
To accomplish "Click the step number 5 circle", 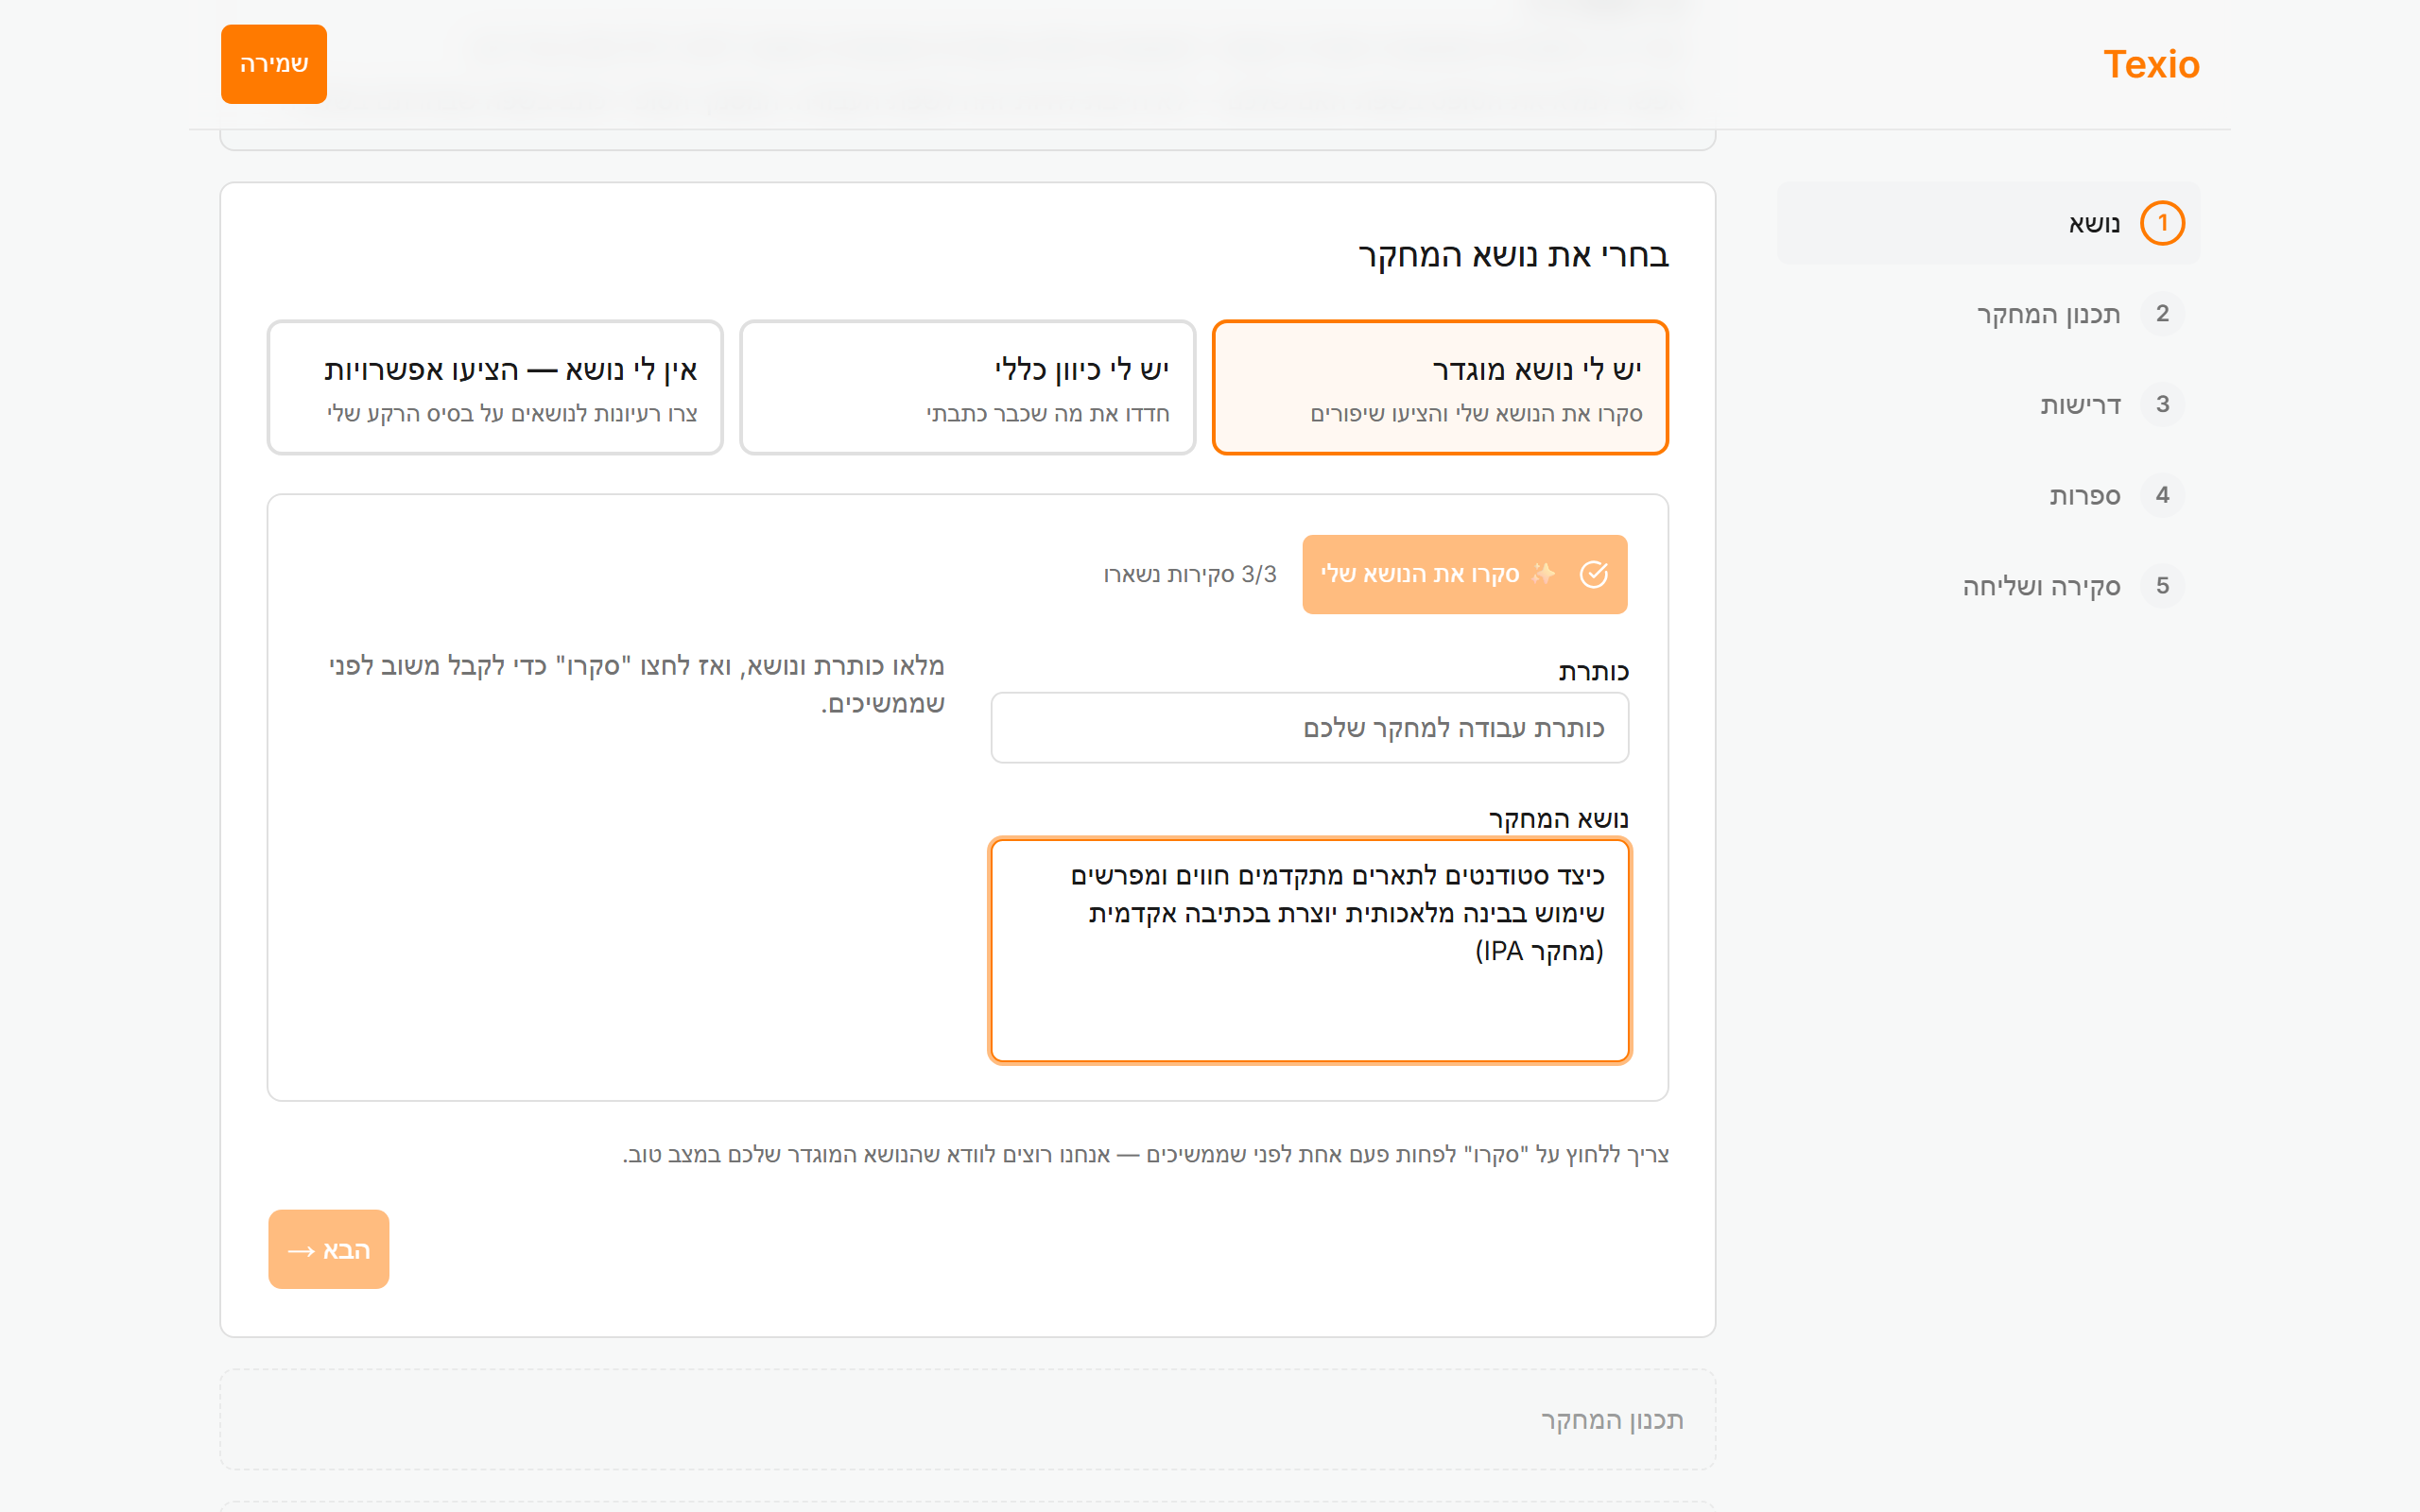I will pyautogui.click(x=2162, y=586).
